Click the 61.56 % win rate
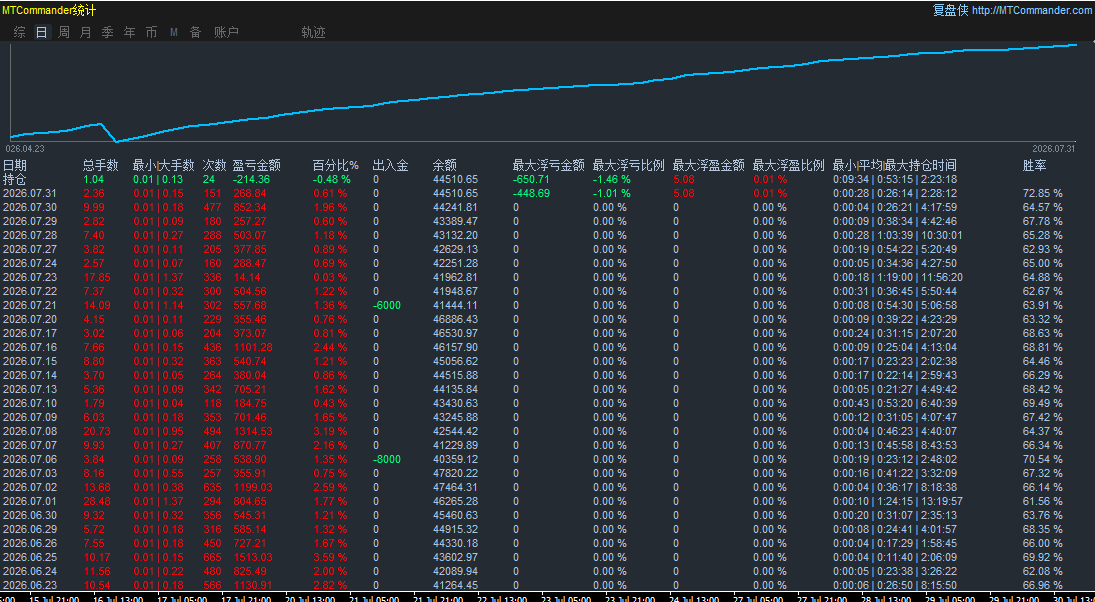This screenshot has width=1095, height=602. (x=1043, y=501)
